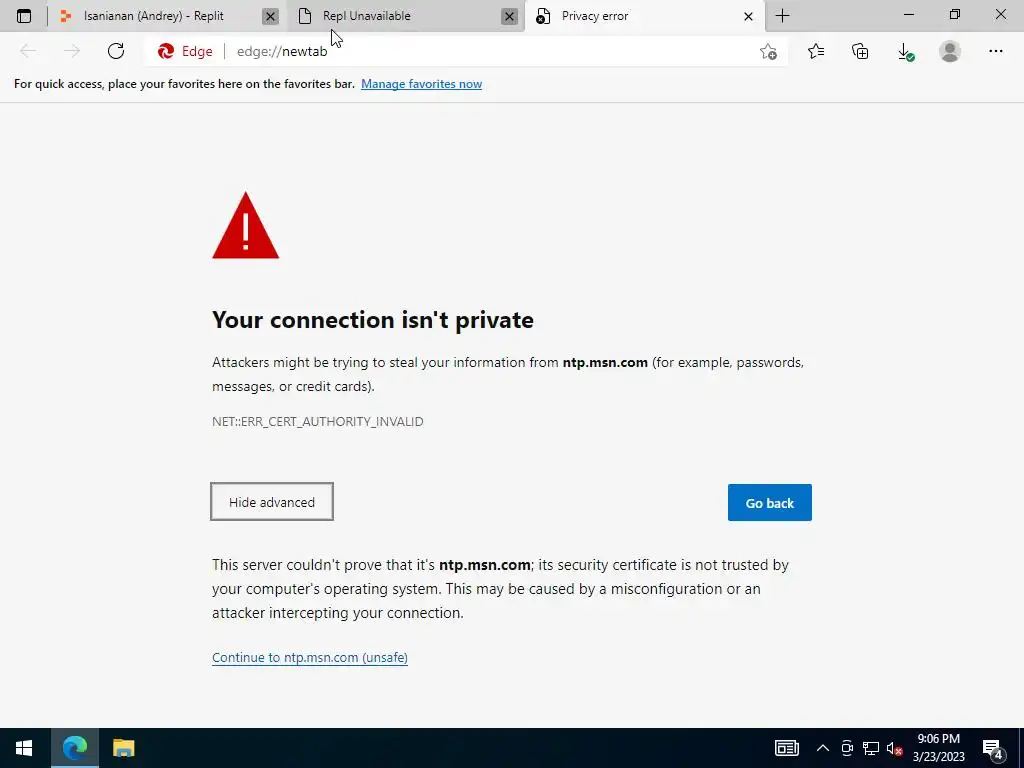1024x768 pixels.
Task: Click the browser back arrow
Action: [x=28, y=51]
